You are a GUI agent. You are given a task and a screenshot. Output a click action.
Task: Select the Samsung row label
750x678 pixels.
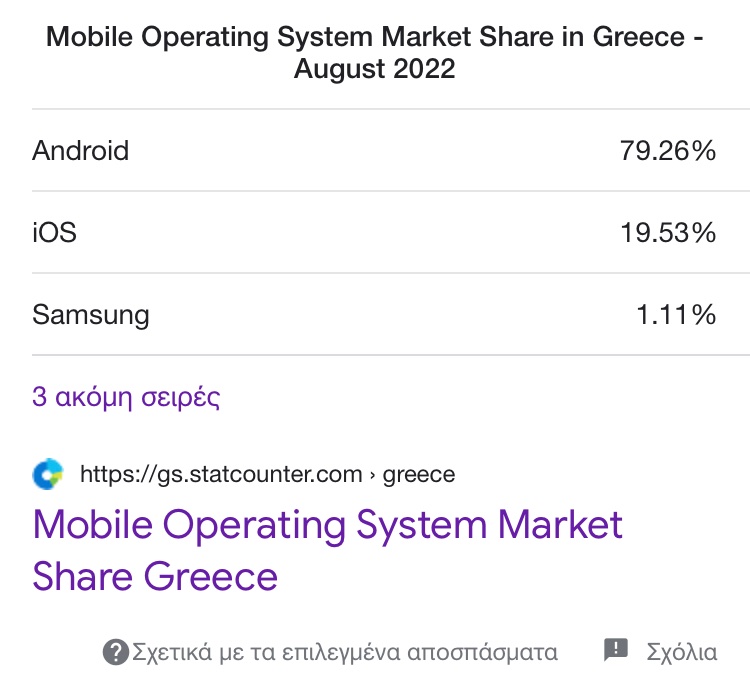[91, 315]
